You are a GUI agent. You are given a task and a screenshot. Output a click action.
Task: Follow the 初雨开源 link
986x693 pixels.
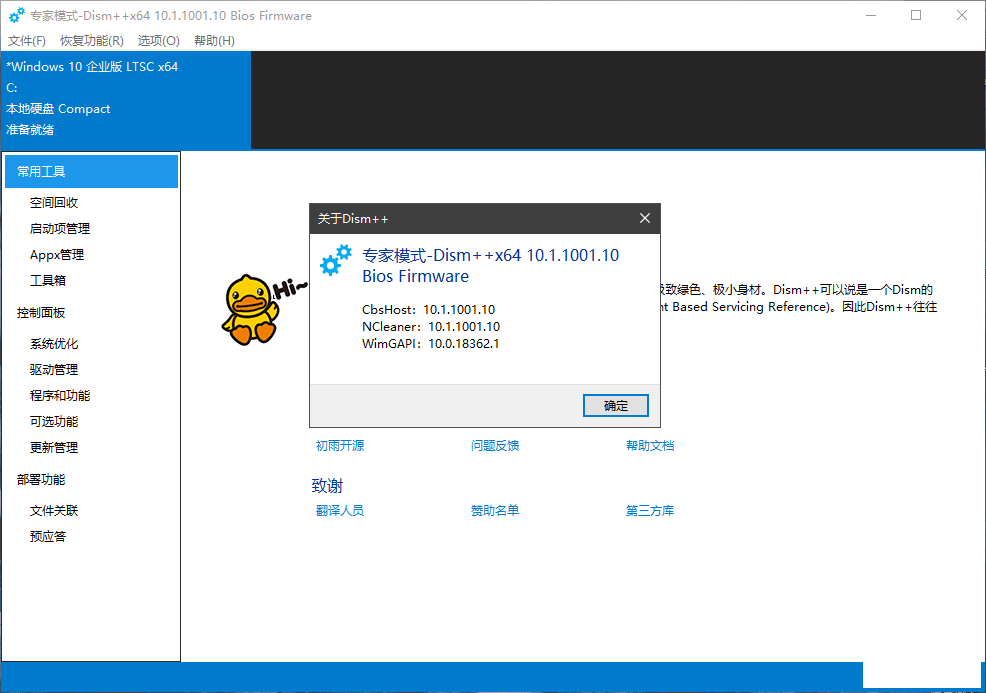click(340, 446)
